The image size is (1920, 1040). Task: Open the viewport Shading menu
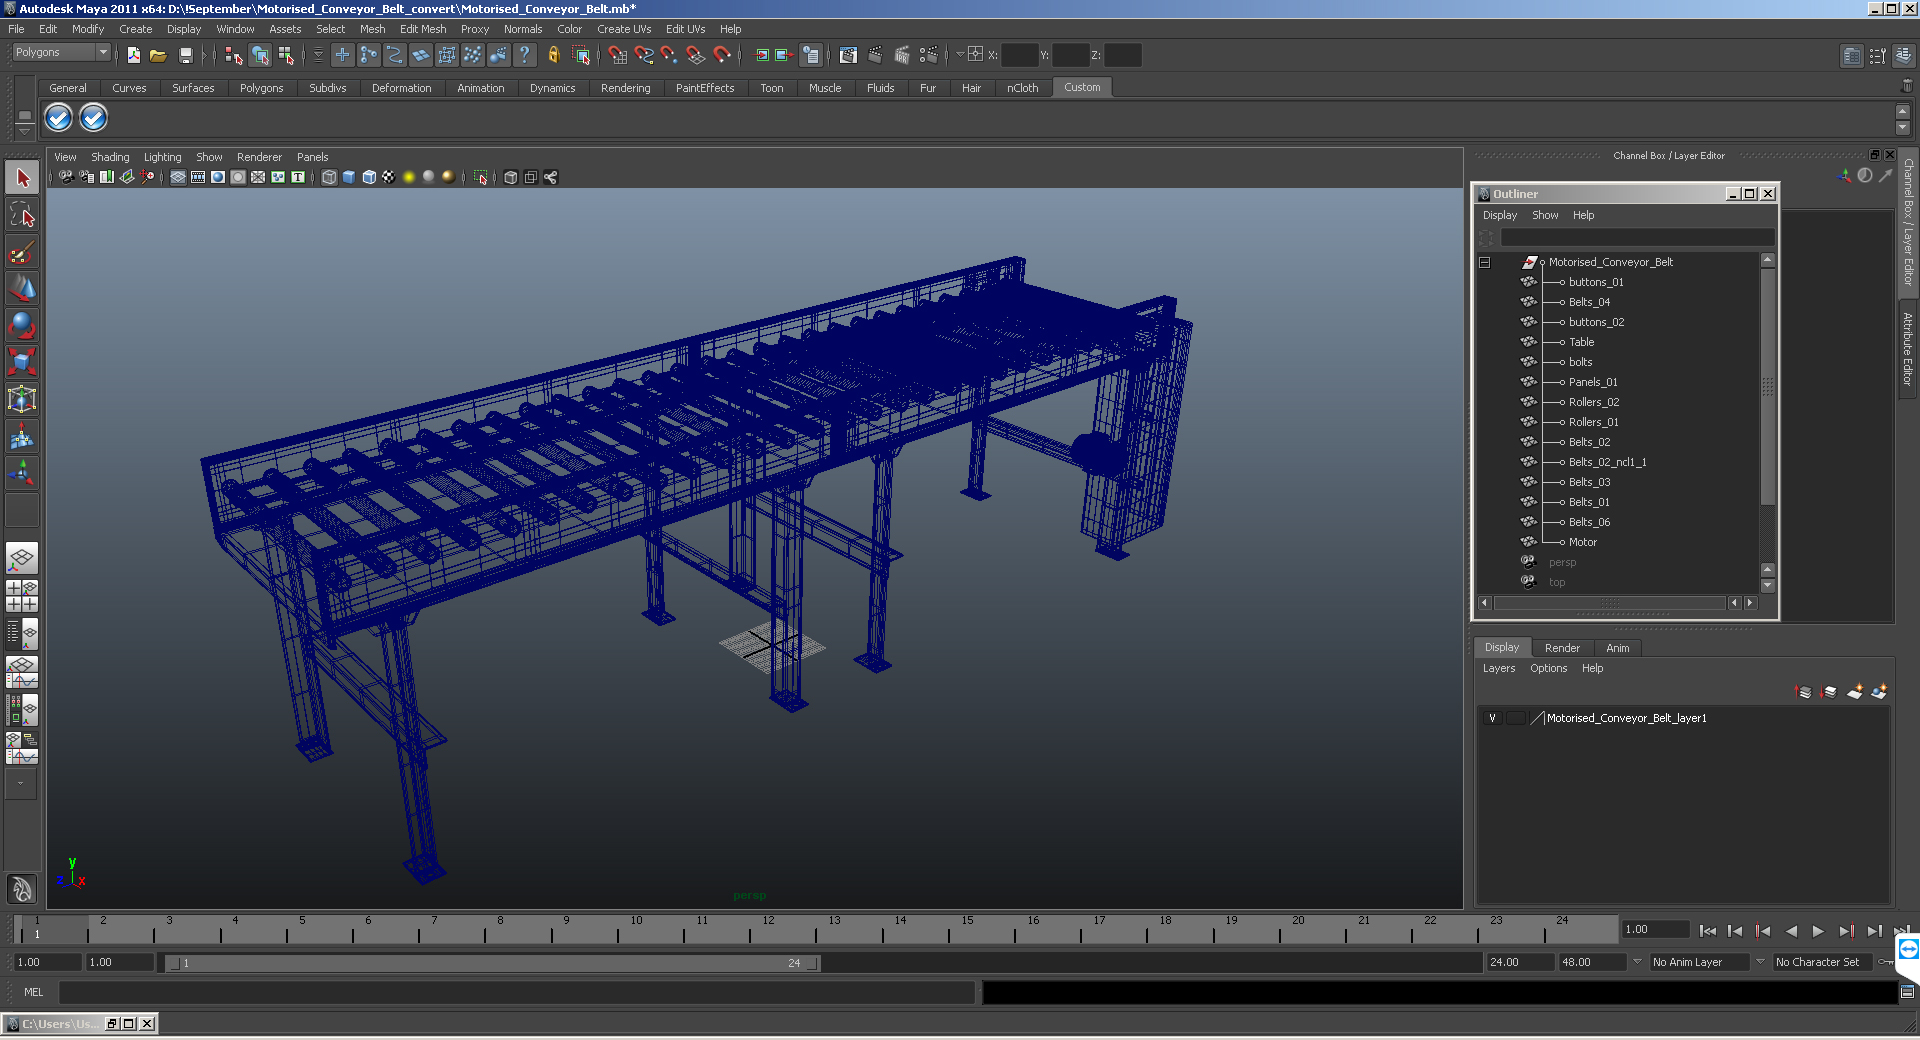(110, 157)
